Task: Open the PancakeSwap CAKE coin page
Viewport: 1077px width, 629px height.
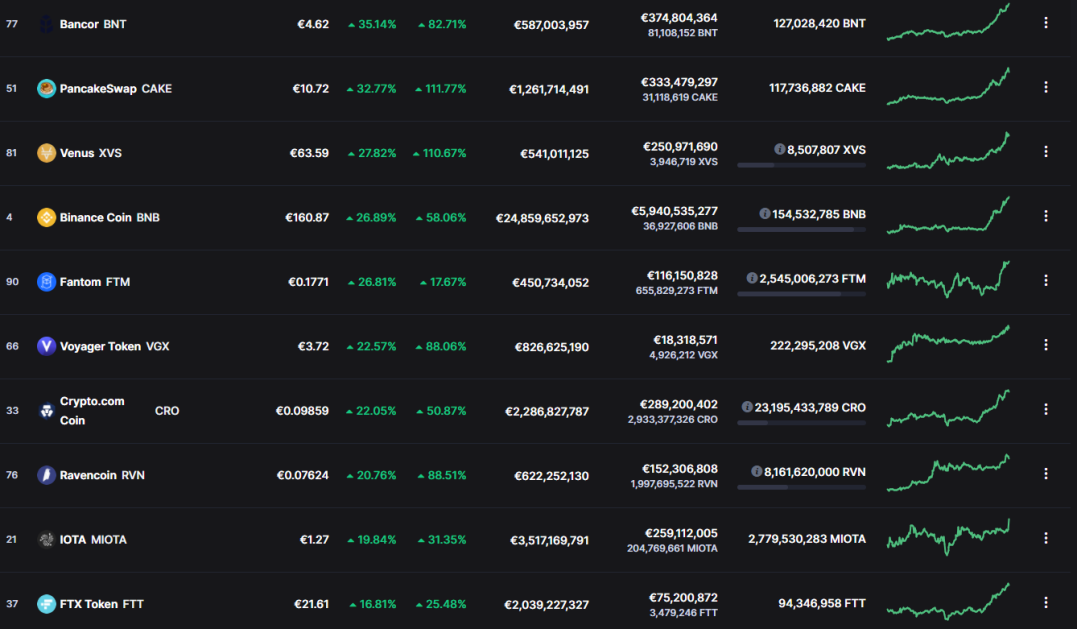Action: [115, 89]
